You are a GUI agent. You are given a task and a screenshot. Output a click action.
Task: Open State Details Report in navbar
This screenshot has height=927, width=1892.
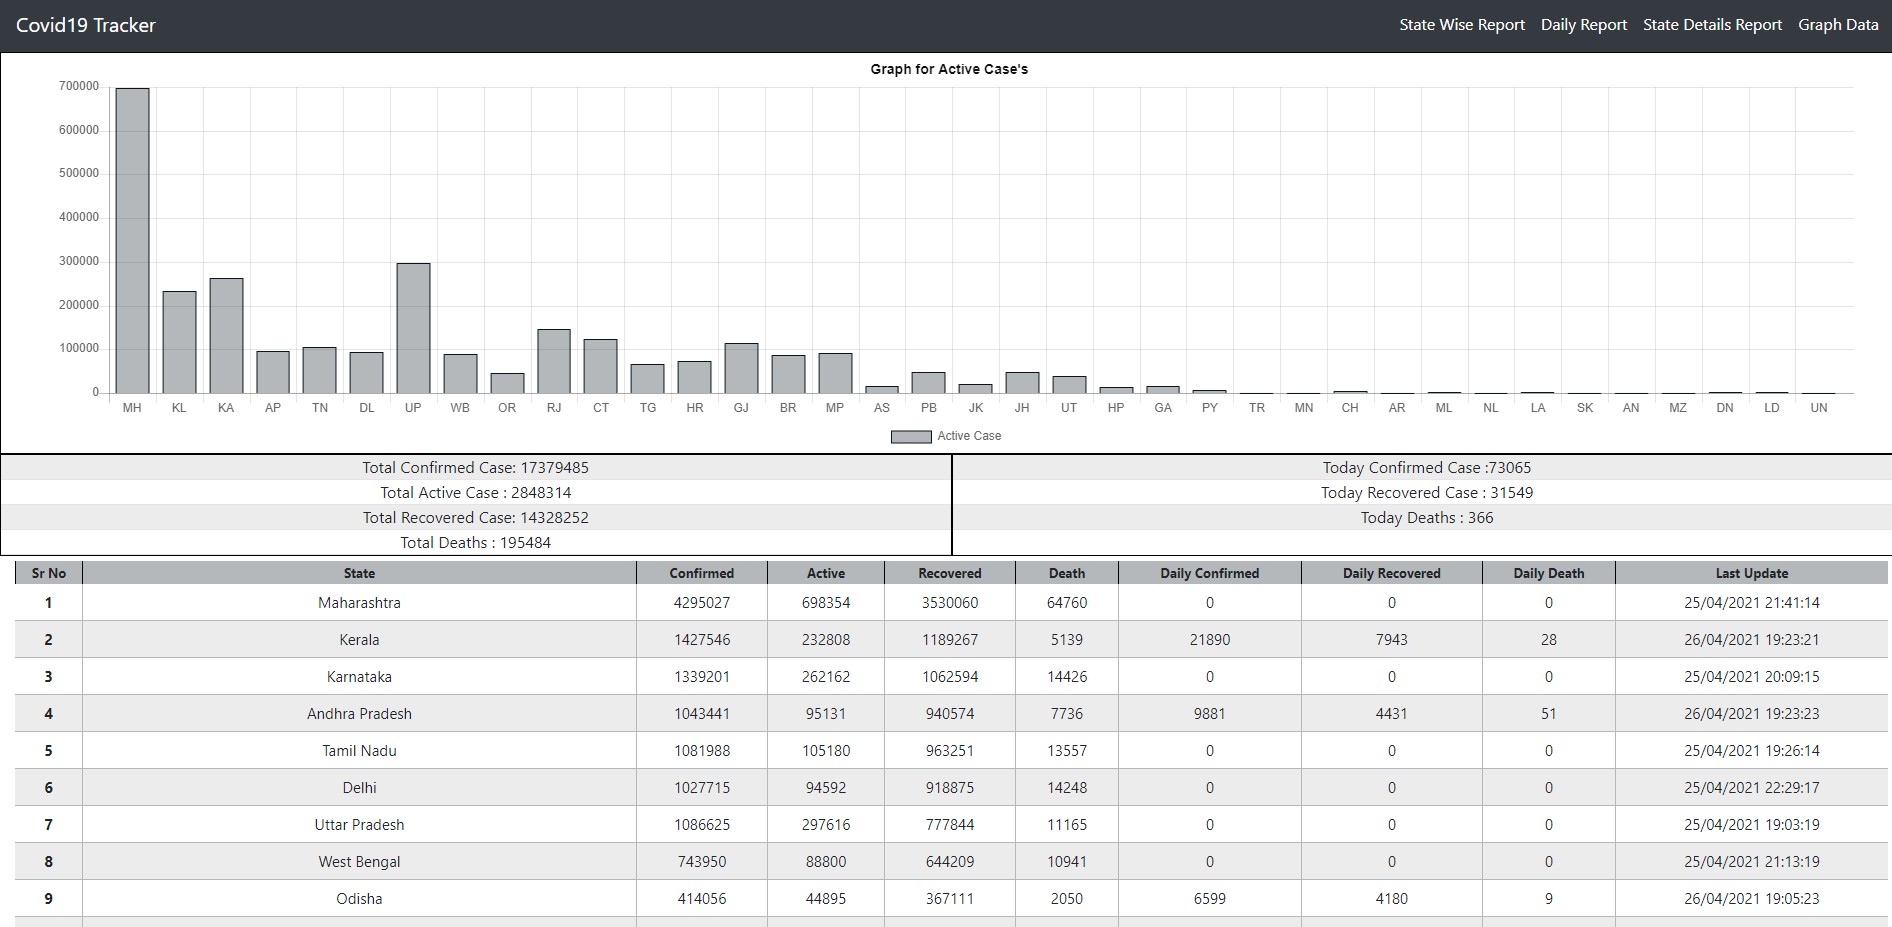click(x=1712, y=25)
